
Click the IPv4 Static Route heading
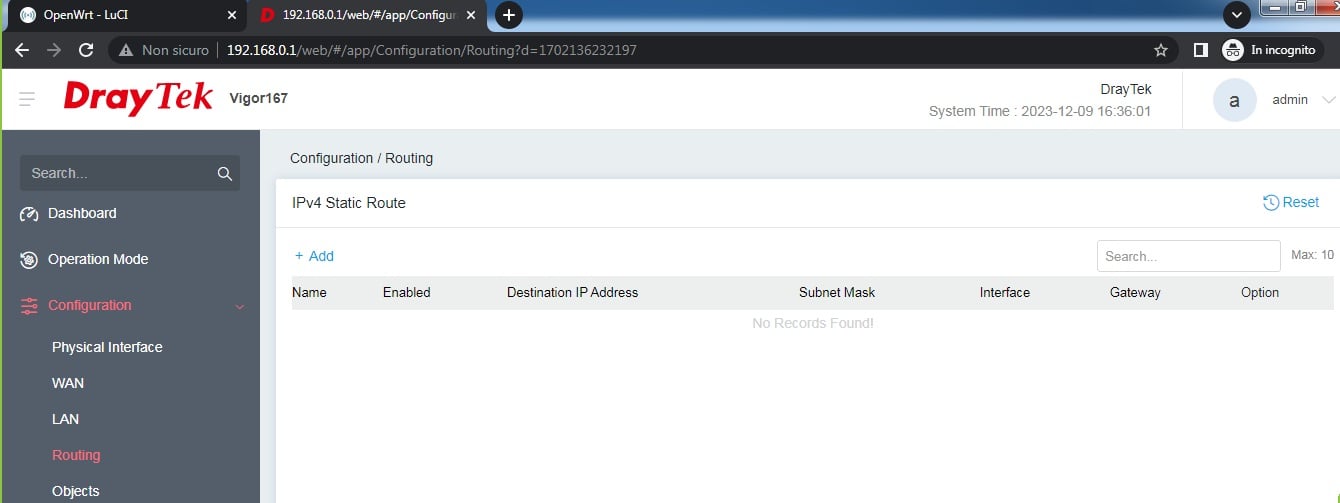tap(349, 202)
